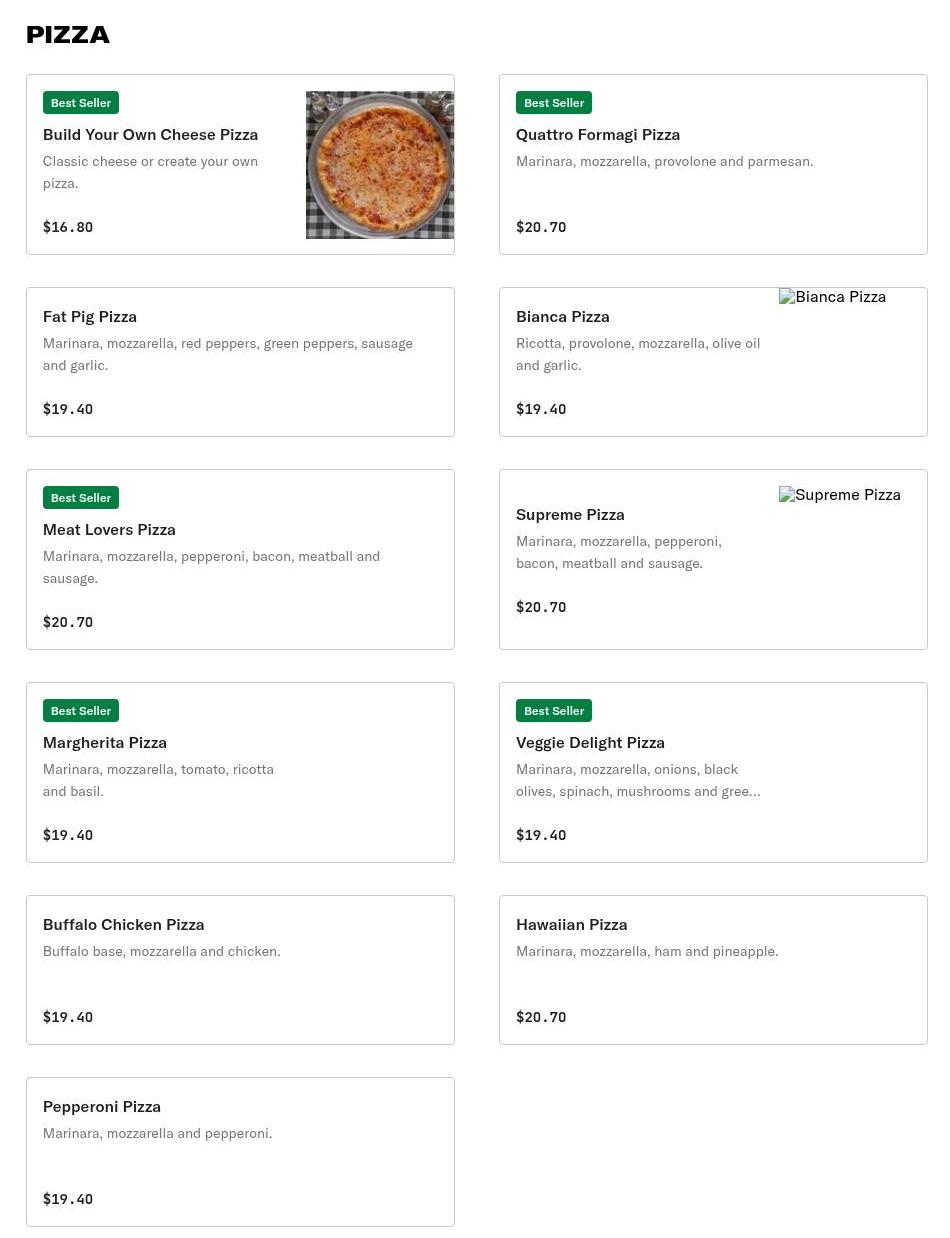The height and width of the screenshot is (1238, 950).
Task: Click the Bianca Pizza image placeholder
Action: click(x=832, y=297)
